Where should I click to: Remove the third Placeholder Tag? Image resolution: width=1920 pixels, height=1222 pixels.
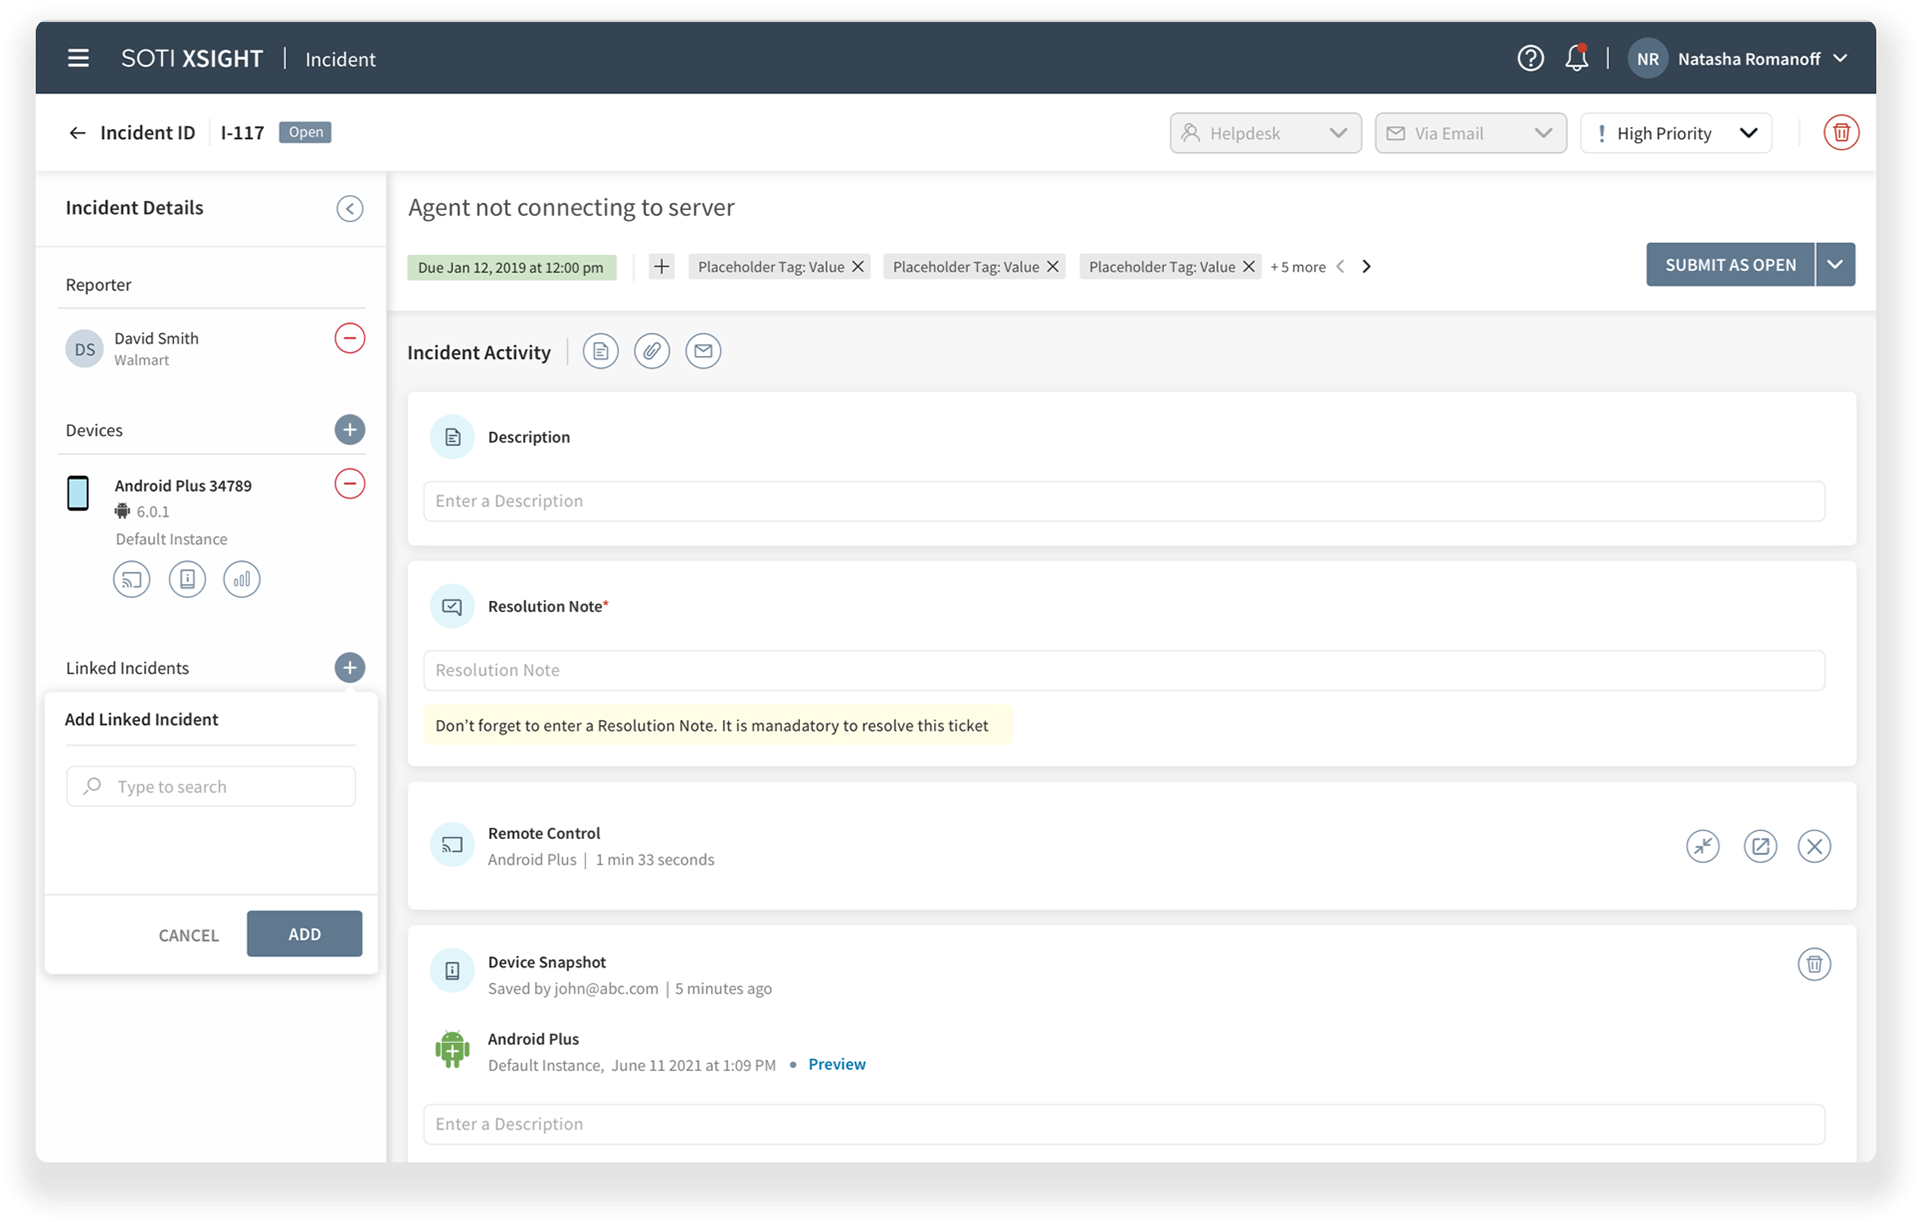(1248, 267)
